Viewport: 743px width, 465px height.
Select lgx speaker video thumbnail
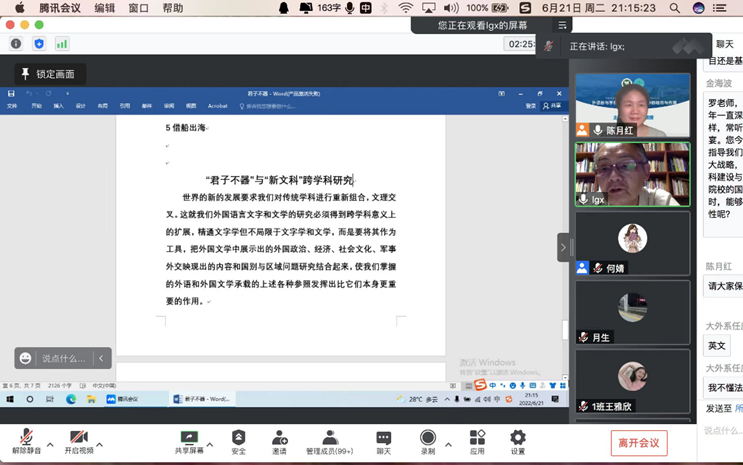coord(633,174)
